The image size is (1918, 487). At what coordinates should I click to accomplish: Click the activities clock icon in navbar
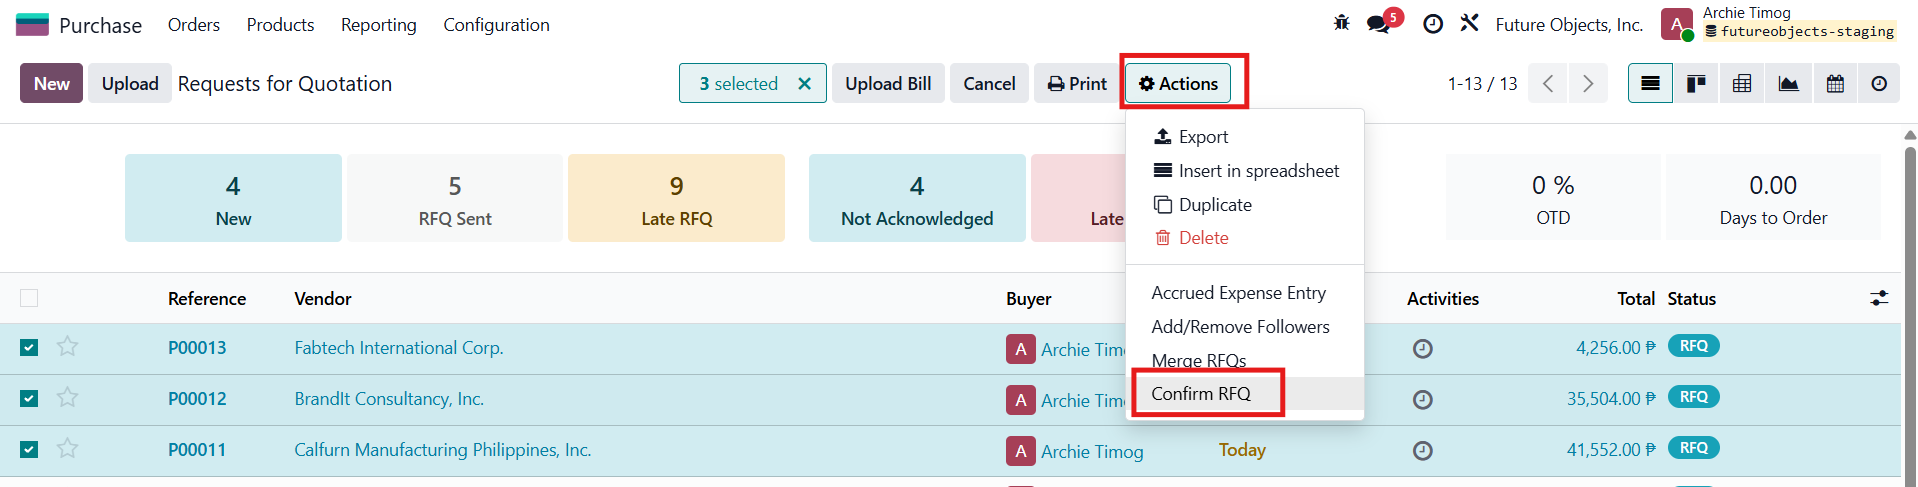coord(1433,24)
